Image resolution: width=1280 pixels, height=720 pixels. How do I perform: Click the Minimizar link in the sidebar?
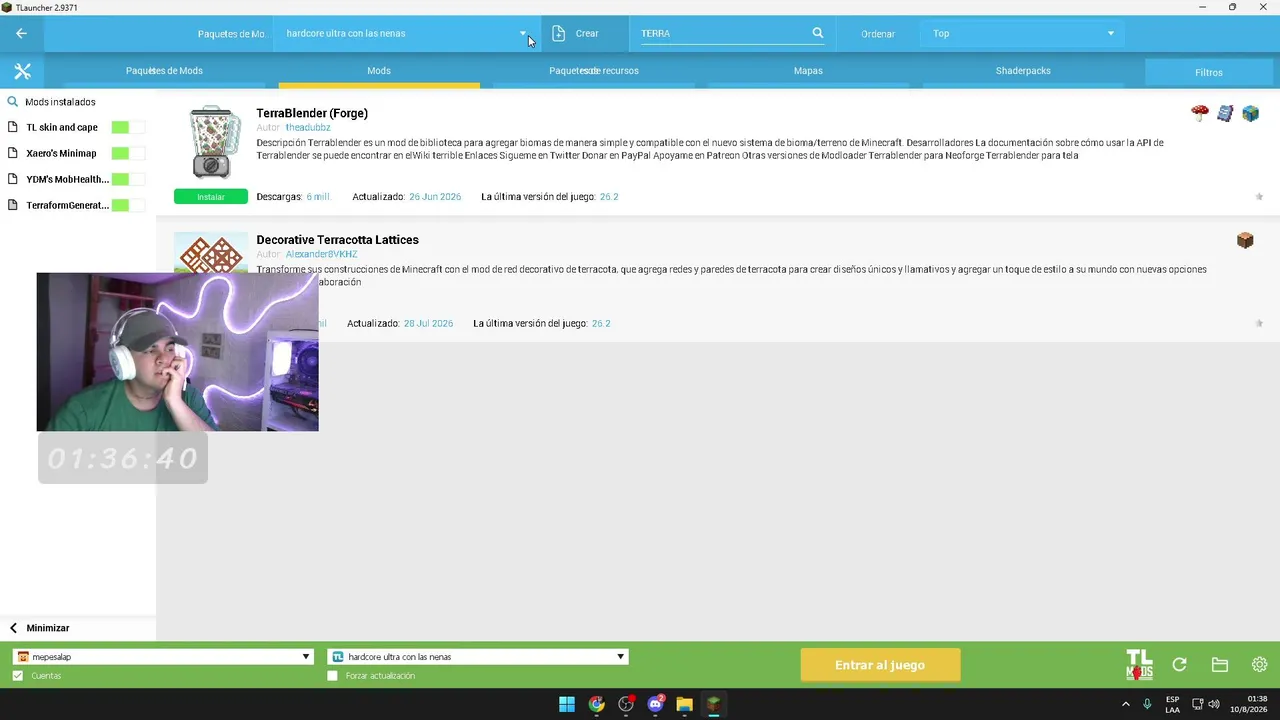48,628
